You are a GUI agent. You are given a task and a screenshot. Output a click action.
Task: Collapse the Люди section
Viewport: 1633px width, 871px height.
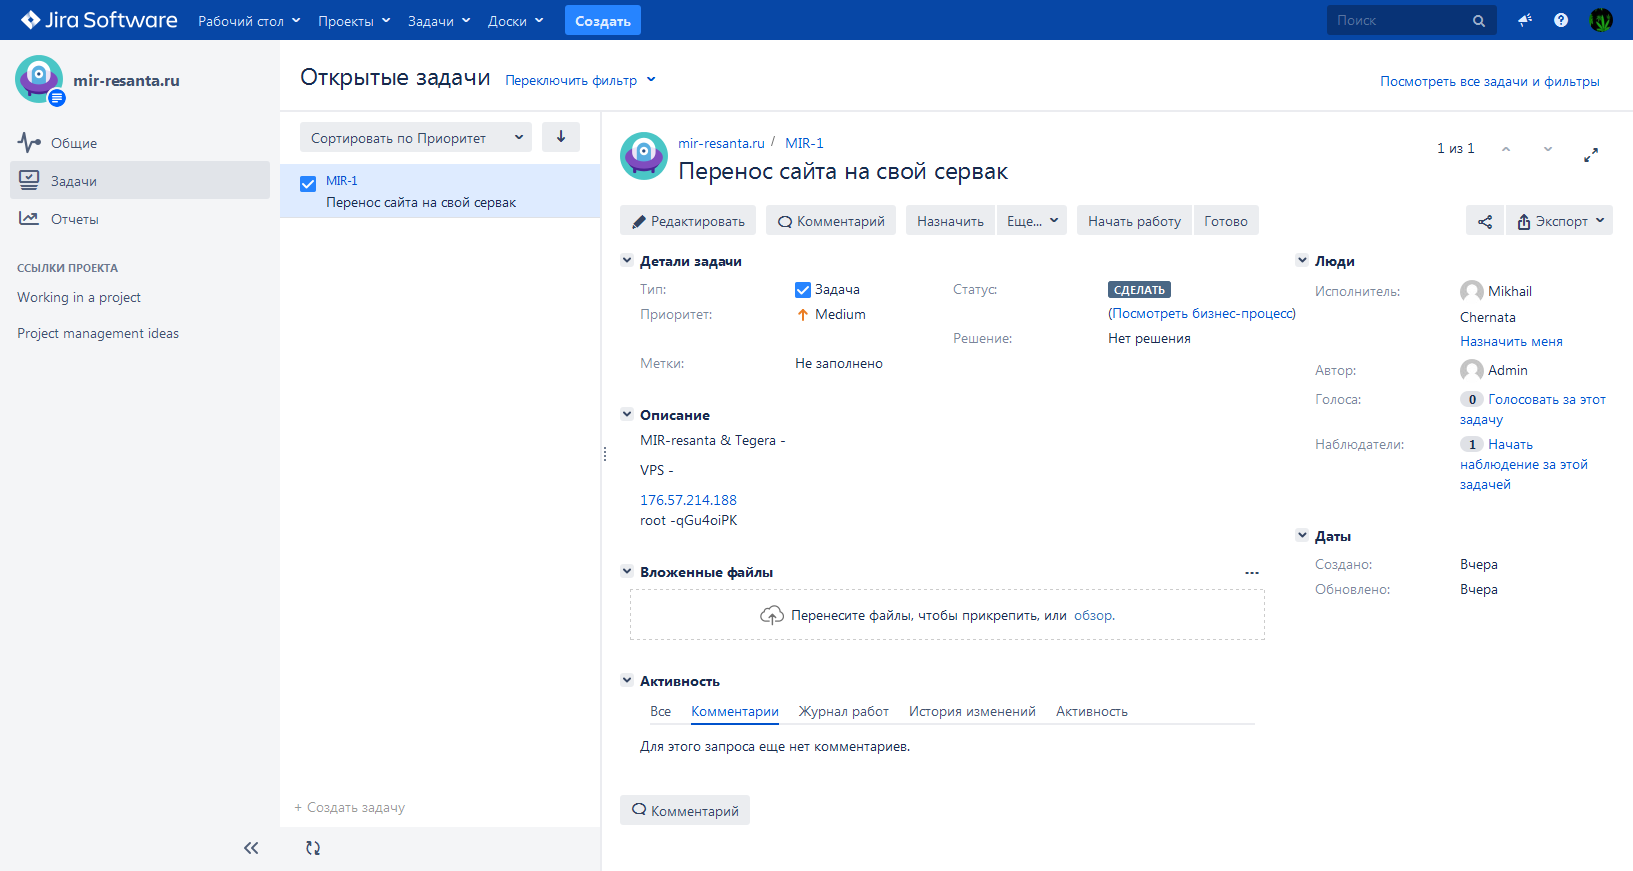click(x=1302, y=260)
